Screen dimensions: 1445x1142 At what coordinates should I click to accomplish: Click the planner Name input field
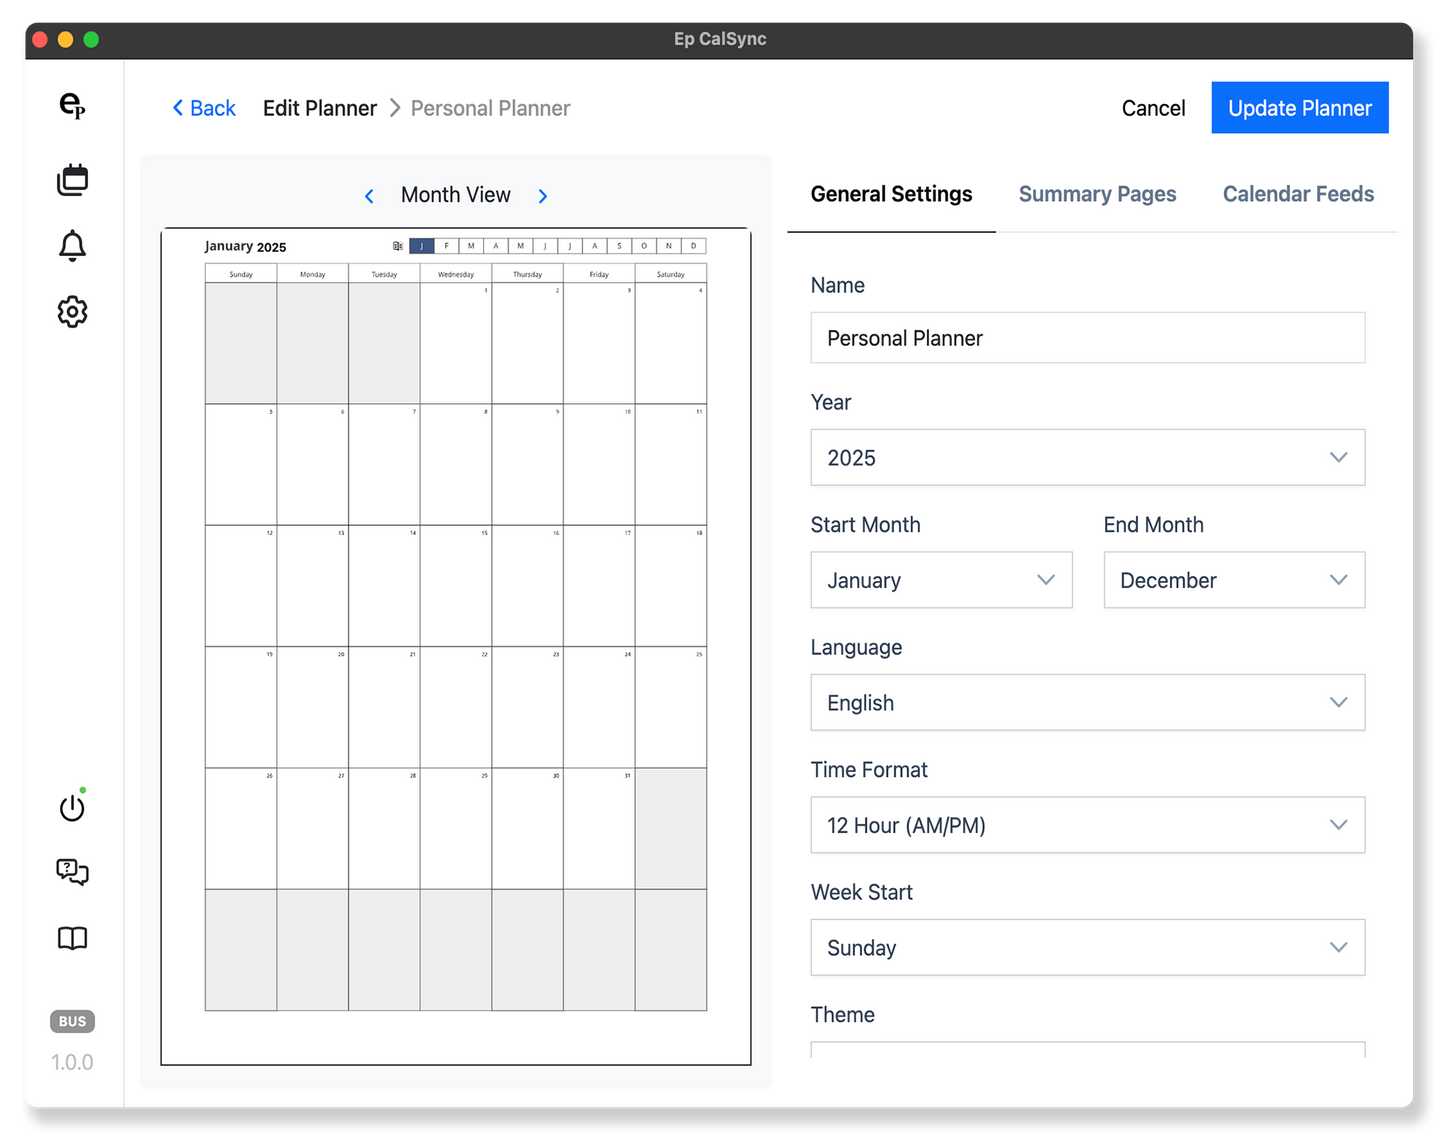(1087, 338)
